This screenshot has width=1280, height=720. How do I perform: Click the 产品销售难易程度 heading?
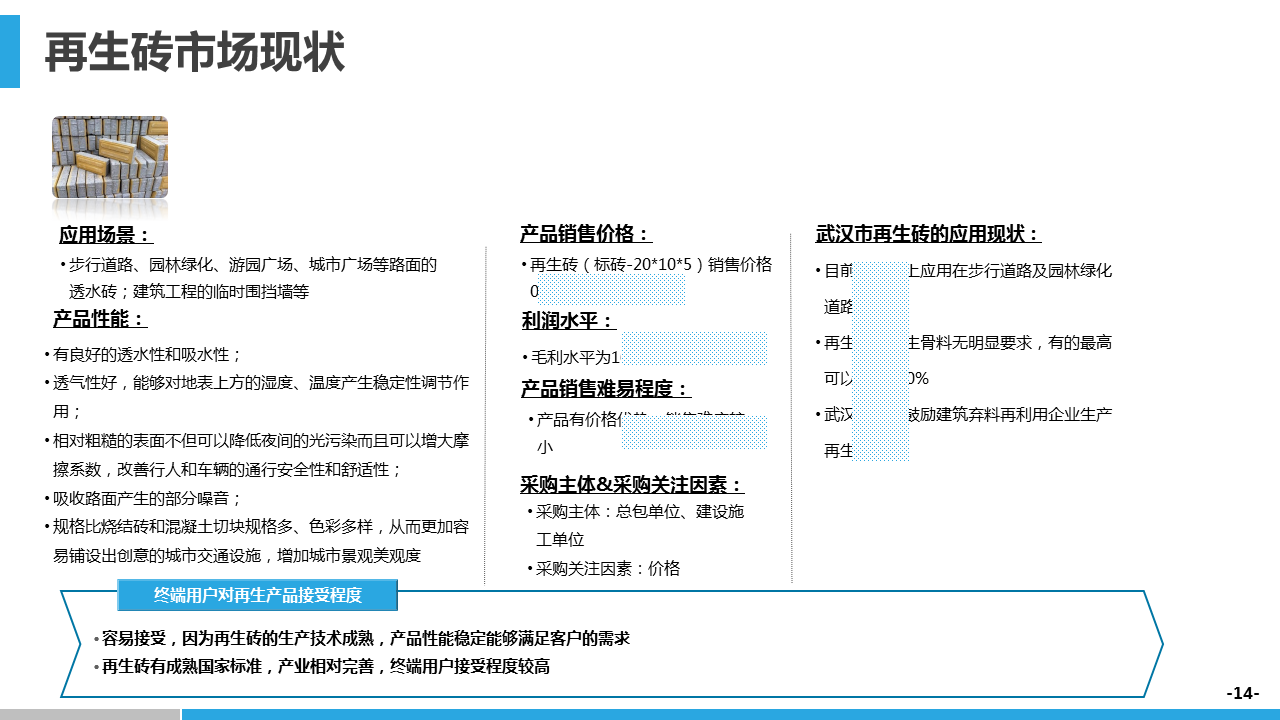click(605, 389)
